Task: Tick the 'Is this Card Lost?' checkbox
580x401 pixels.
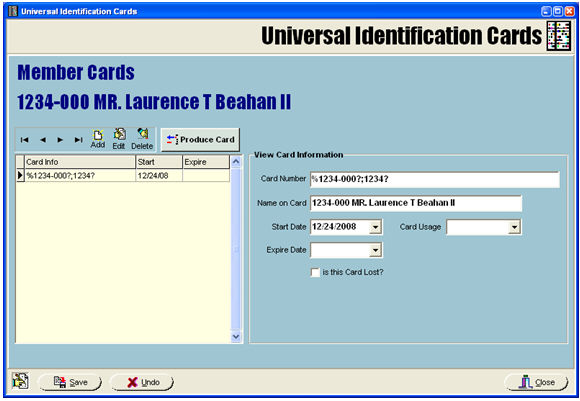Action: pyautogui.click(x=315, y=273)
